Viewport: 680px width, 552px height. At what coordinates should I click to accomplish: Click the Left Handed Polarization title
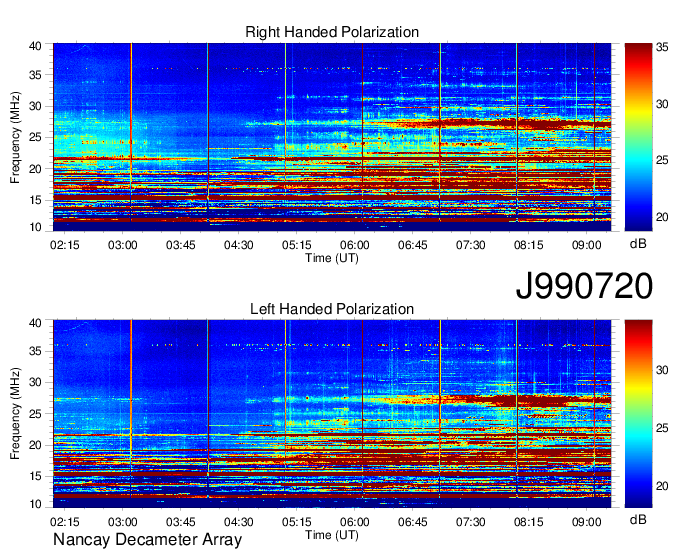pyautogui.click(x=332, y=309)
